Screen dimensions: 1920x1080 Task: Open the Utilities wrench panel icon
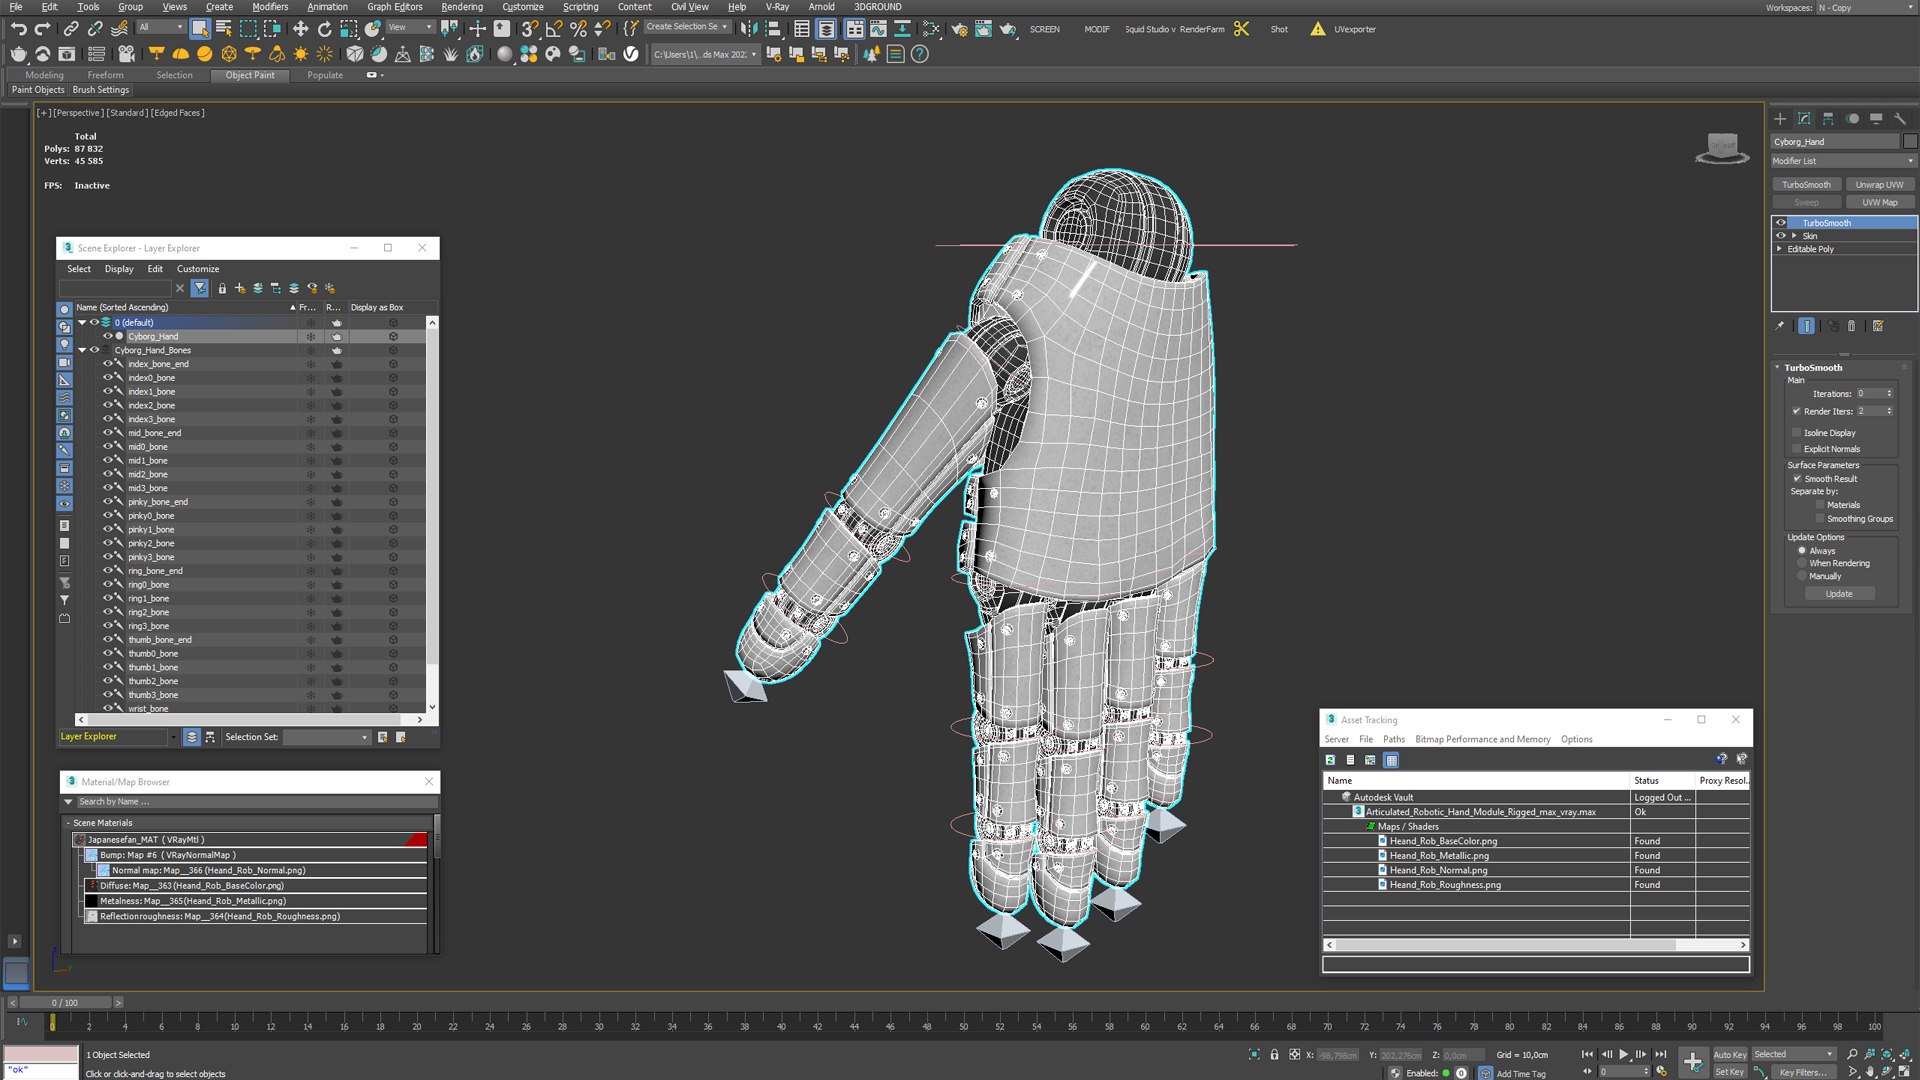click(1900, 118)
